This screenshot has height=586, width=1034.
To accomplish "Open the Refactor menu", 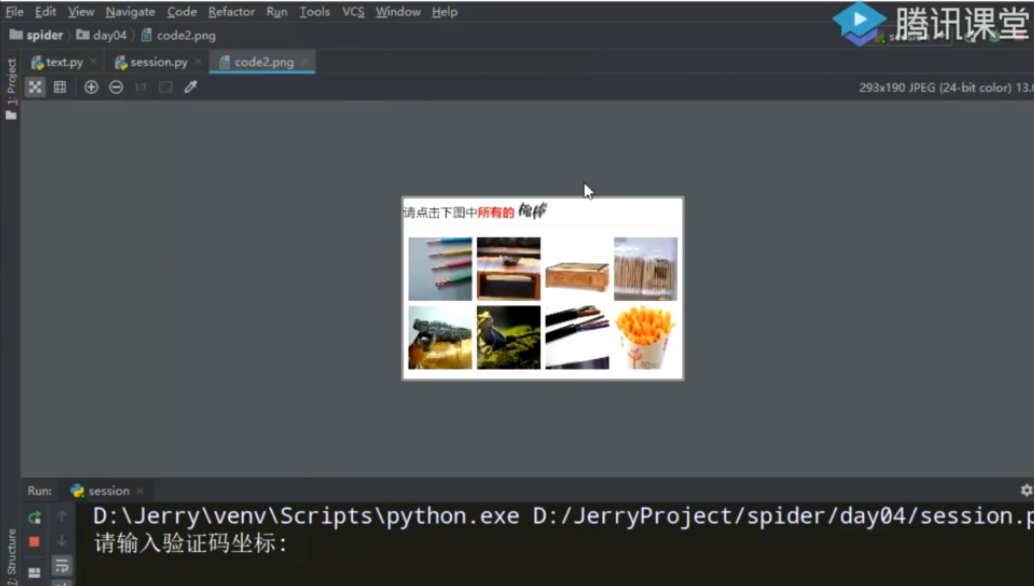I will (x=231, y=11).
